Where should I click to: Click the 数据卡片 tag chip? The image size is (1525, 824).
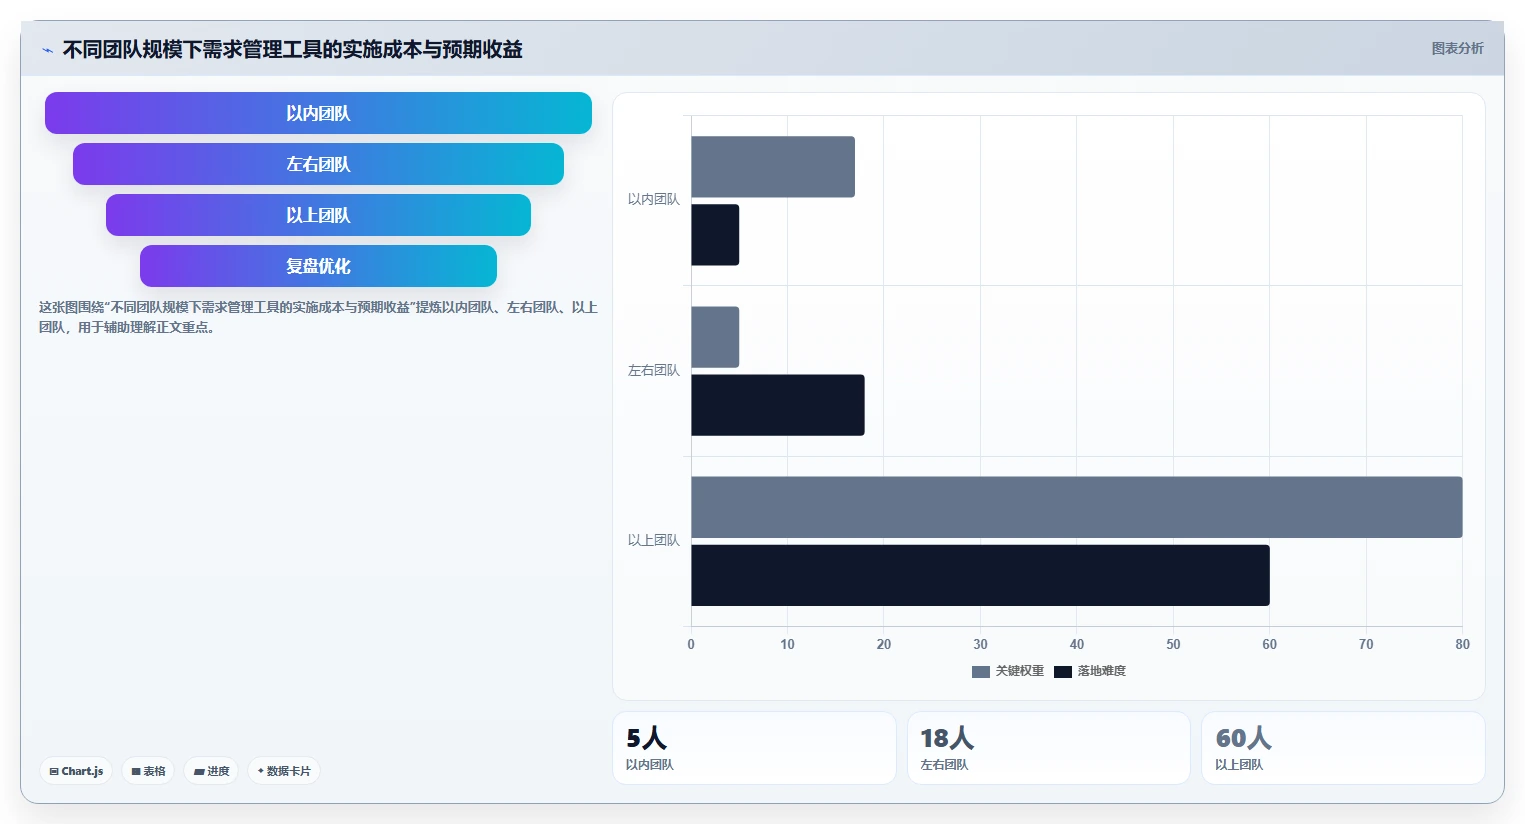click(284, 771)
